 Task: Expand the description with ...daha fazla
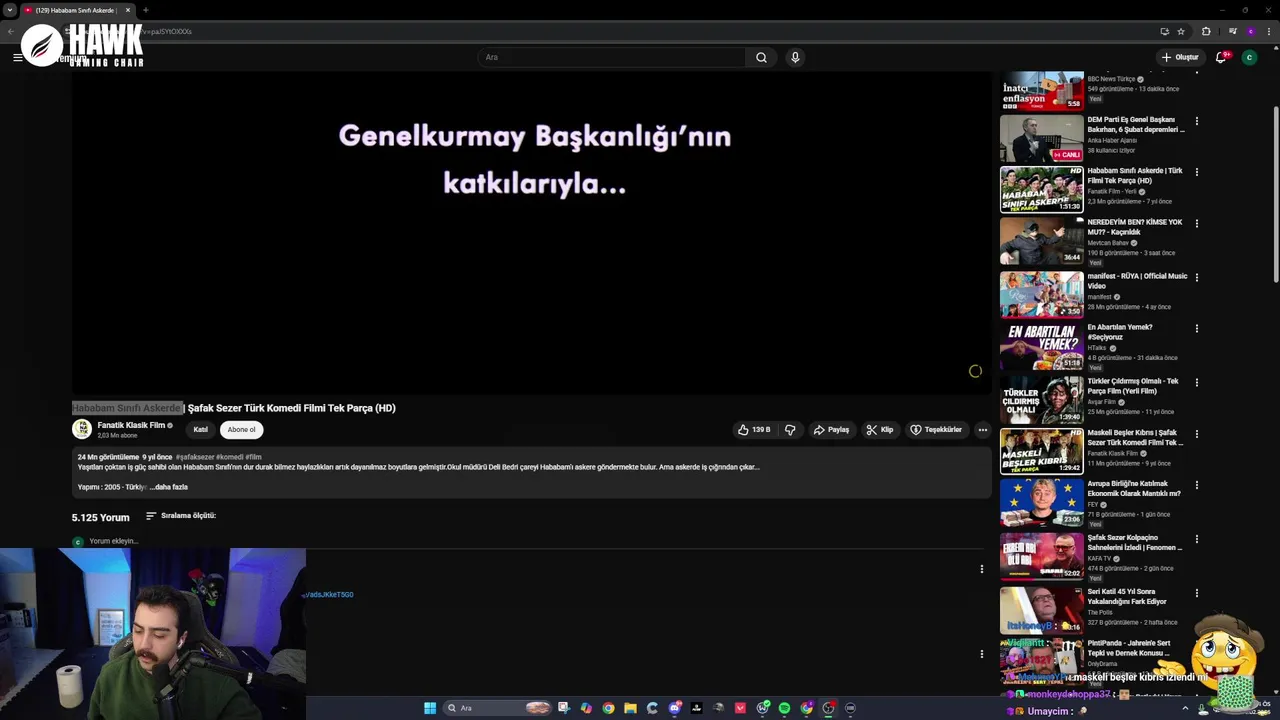(x=169, y=487)
